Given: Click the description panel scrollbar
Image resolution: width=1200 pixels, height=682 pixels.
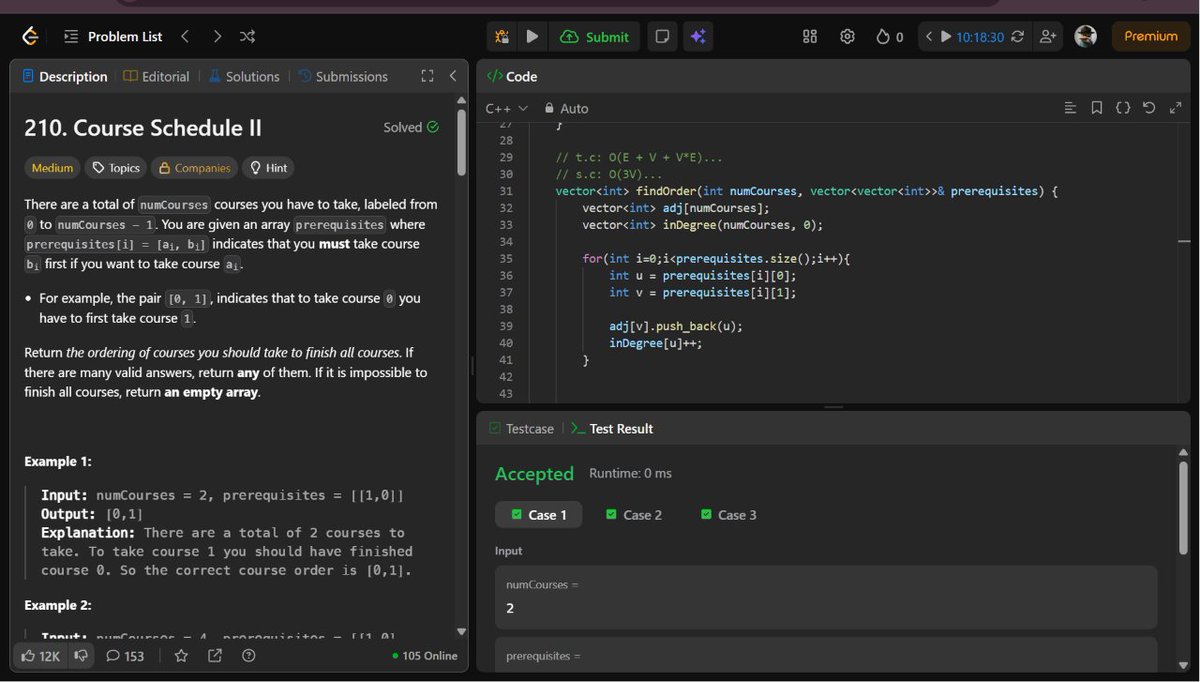Looking at the screenshot, I should pos(461,140).
